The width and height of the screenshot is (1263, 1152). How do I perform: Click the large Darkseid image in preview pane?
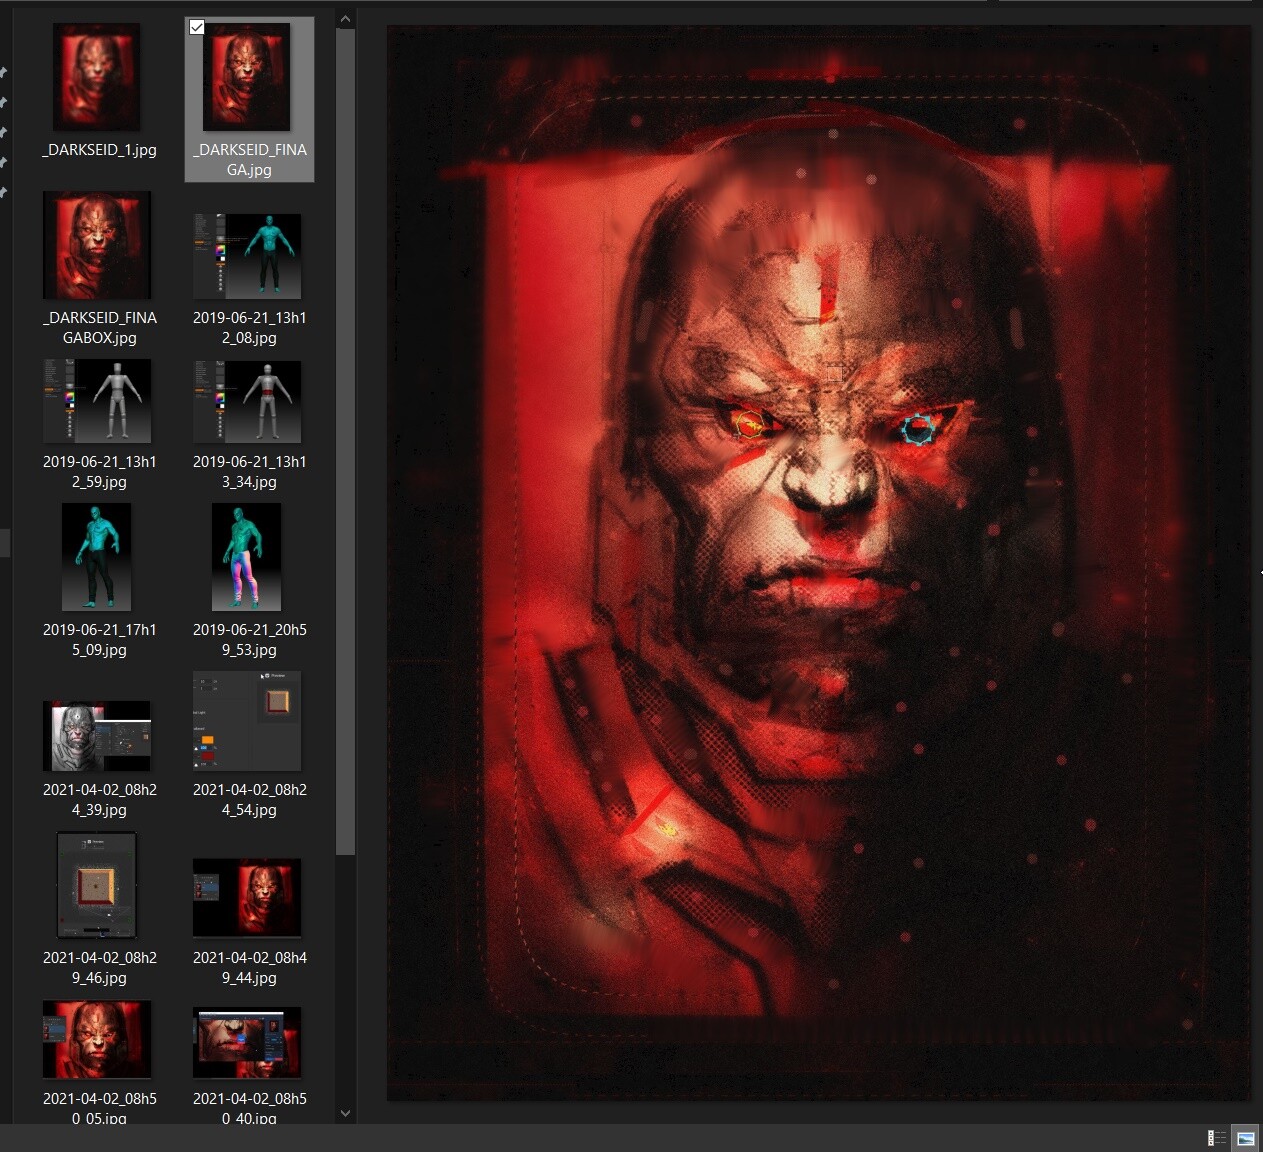click(x=819, y=563)
